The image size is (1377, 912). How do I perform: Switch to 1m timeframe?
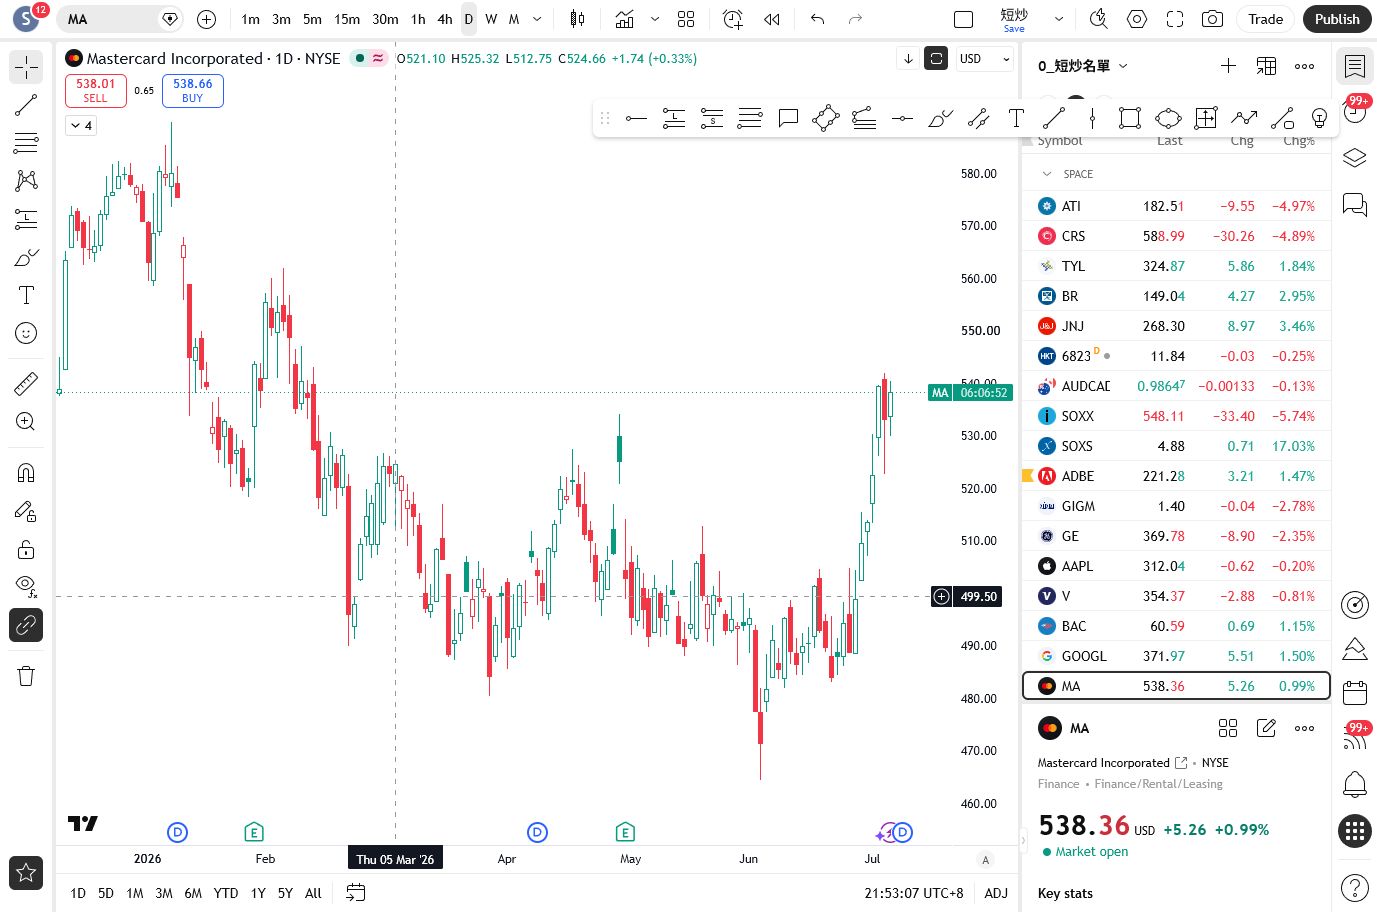[250, 19]
